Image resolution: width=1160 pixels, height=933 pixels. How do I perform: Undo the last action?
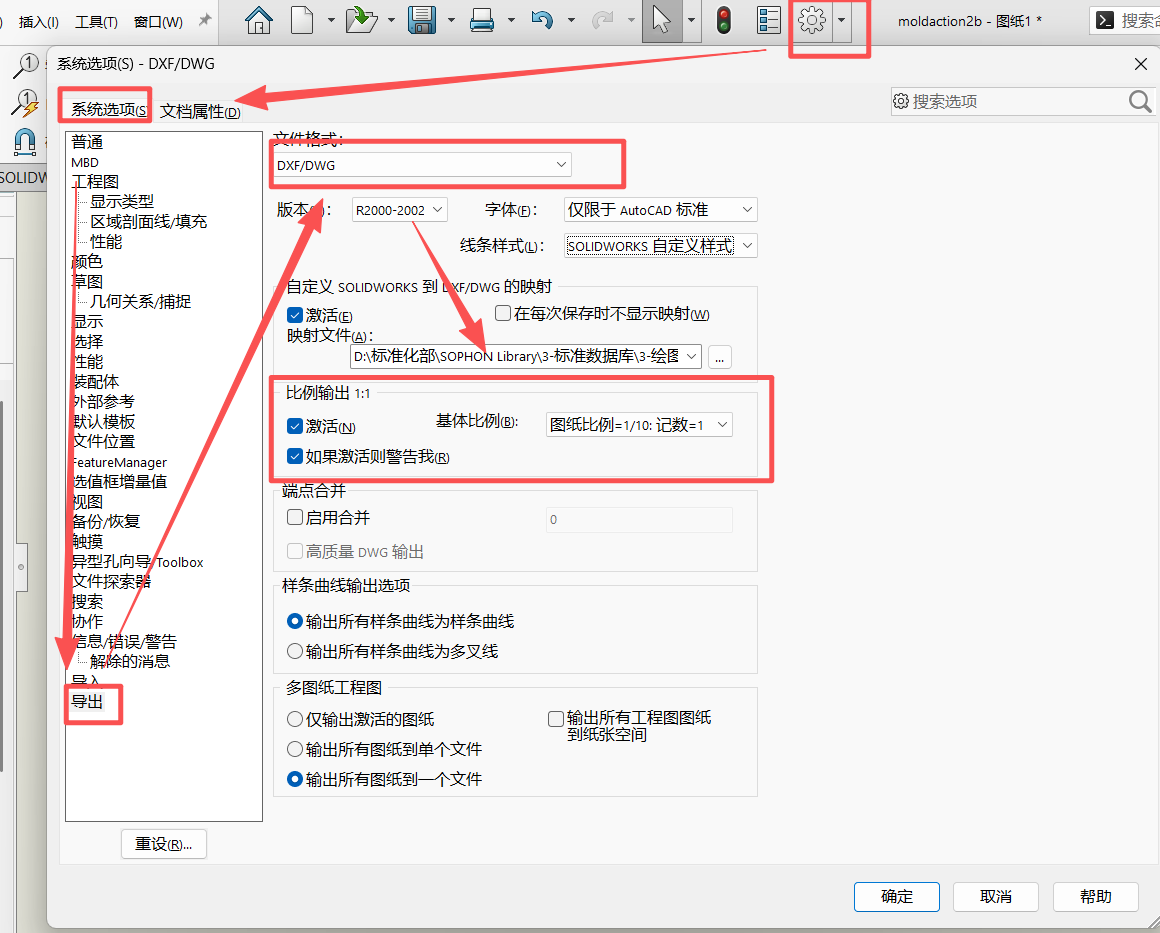pyautogui.click(x=542, y=20)
